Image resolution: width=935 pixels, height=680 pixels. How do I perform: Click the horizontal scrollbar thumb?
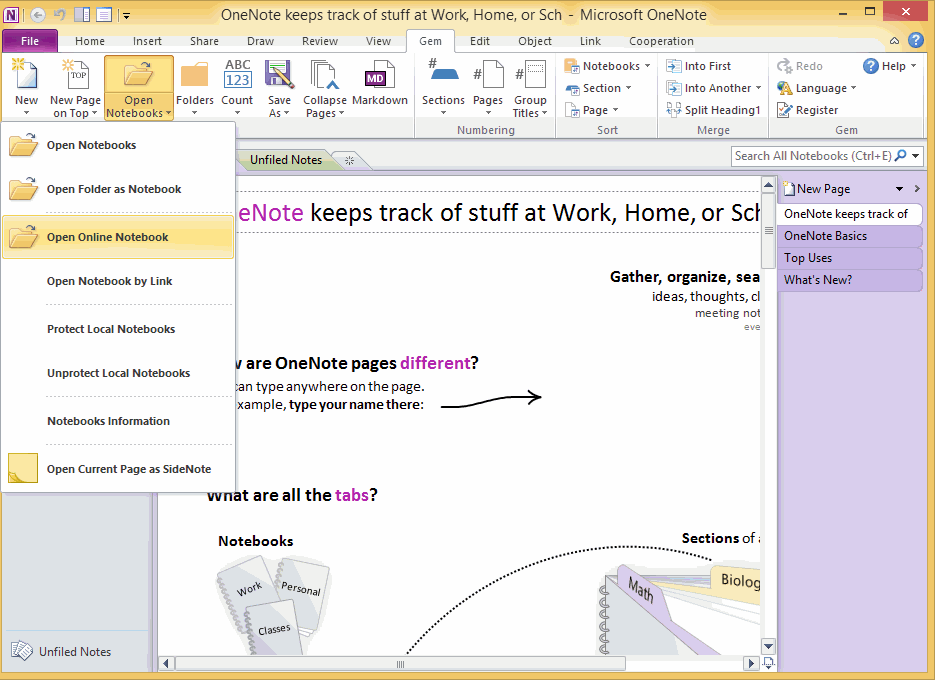(x=400, y=664)
